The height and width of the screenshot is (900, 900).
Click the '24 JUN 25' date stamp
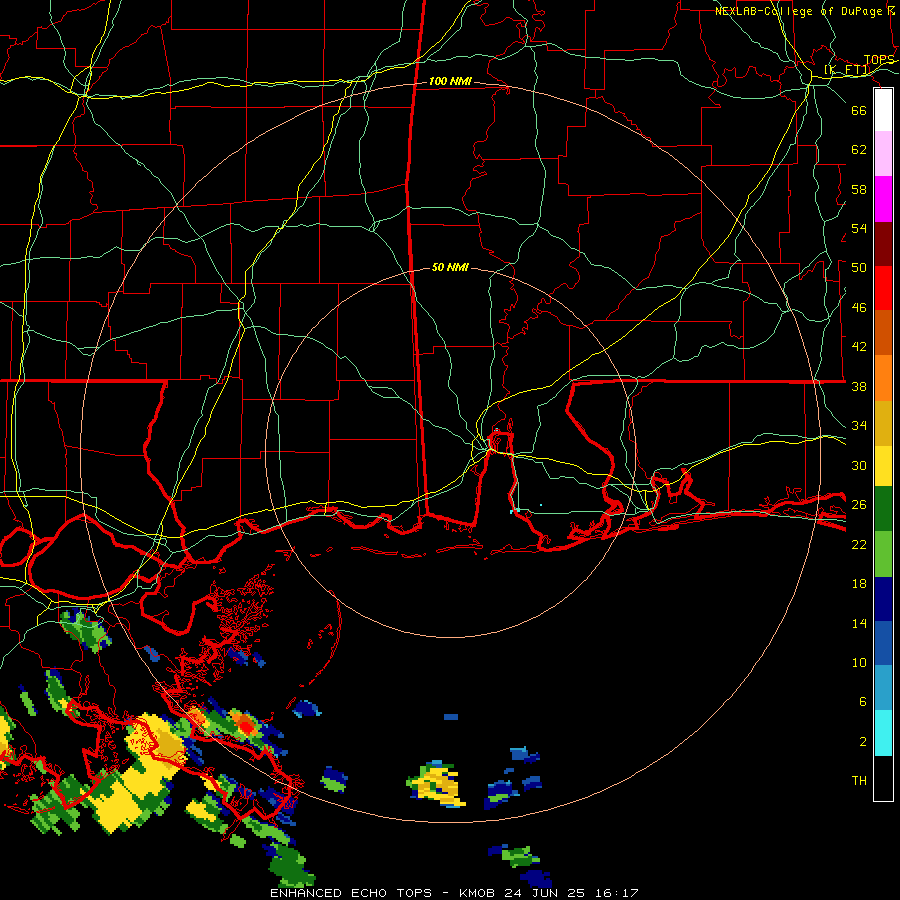tap(545, 893)
